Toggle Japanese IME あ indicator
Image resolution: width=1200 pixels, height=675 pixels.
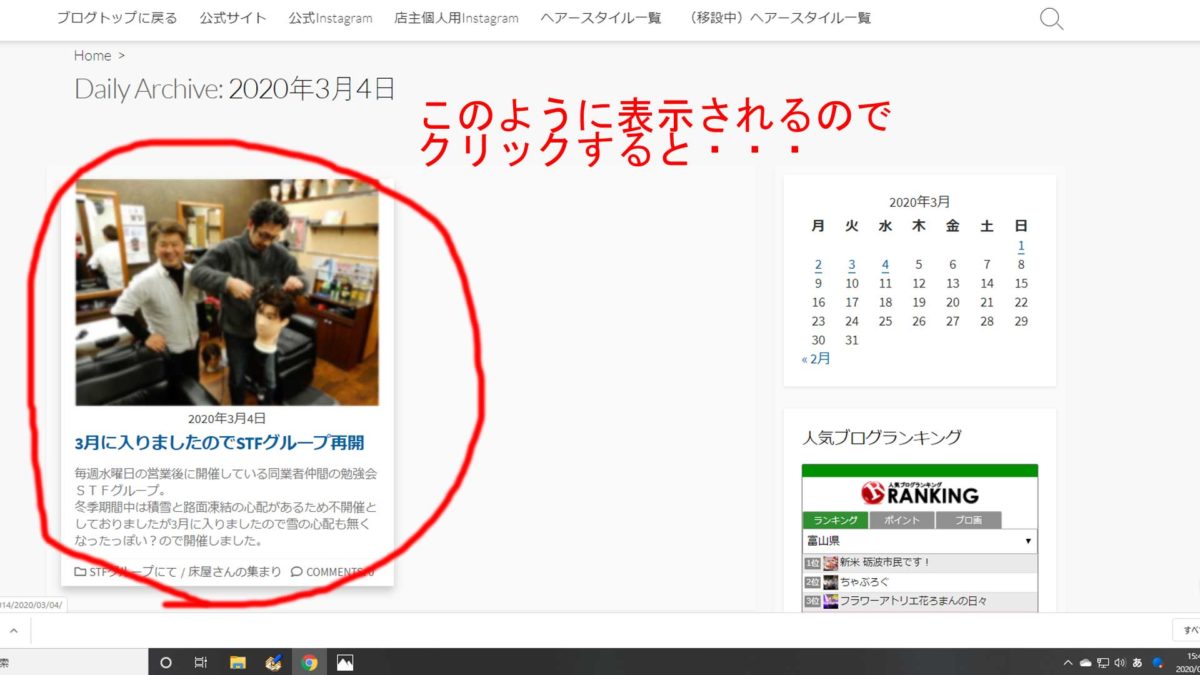(1138, 662)
